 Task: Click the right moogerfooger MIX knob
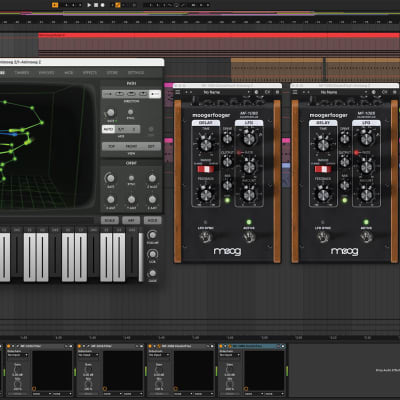[x=345, y=185]
